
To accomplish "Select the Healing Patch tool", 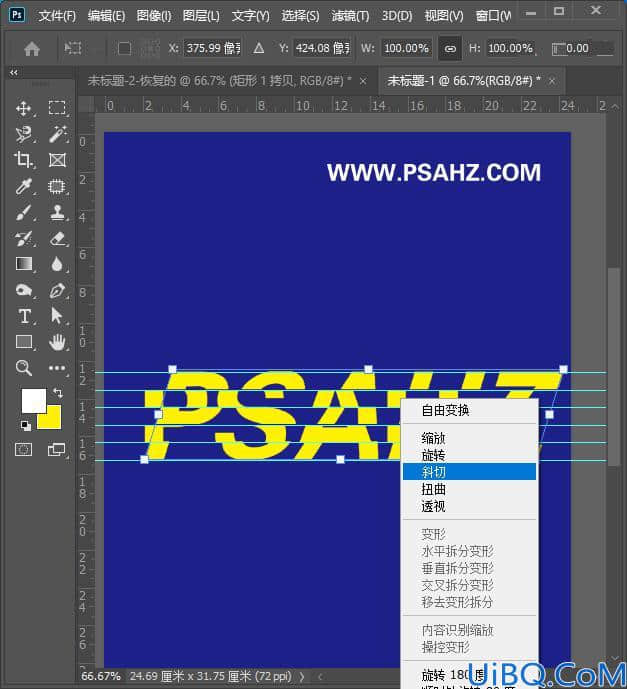I will (57, 186).
